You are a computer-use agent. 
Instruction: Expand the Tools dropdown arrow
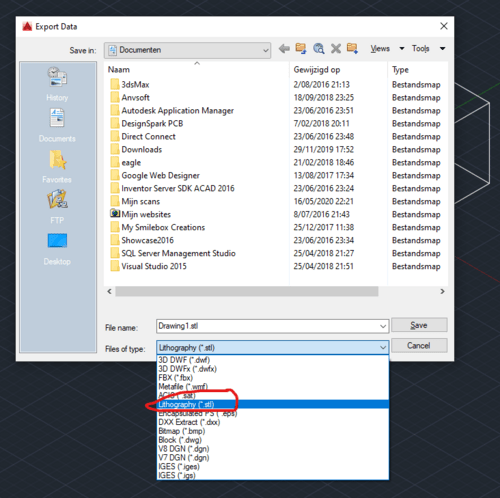tap(442, 49)
